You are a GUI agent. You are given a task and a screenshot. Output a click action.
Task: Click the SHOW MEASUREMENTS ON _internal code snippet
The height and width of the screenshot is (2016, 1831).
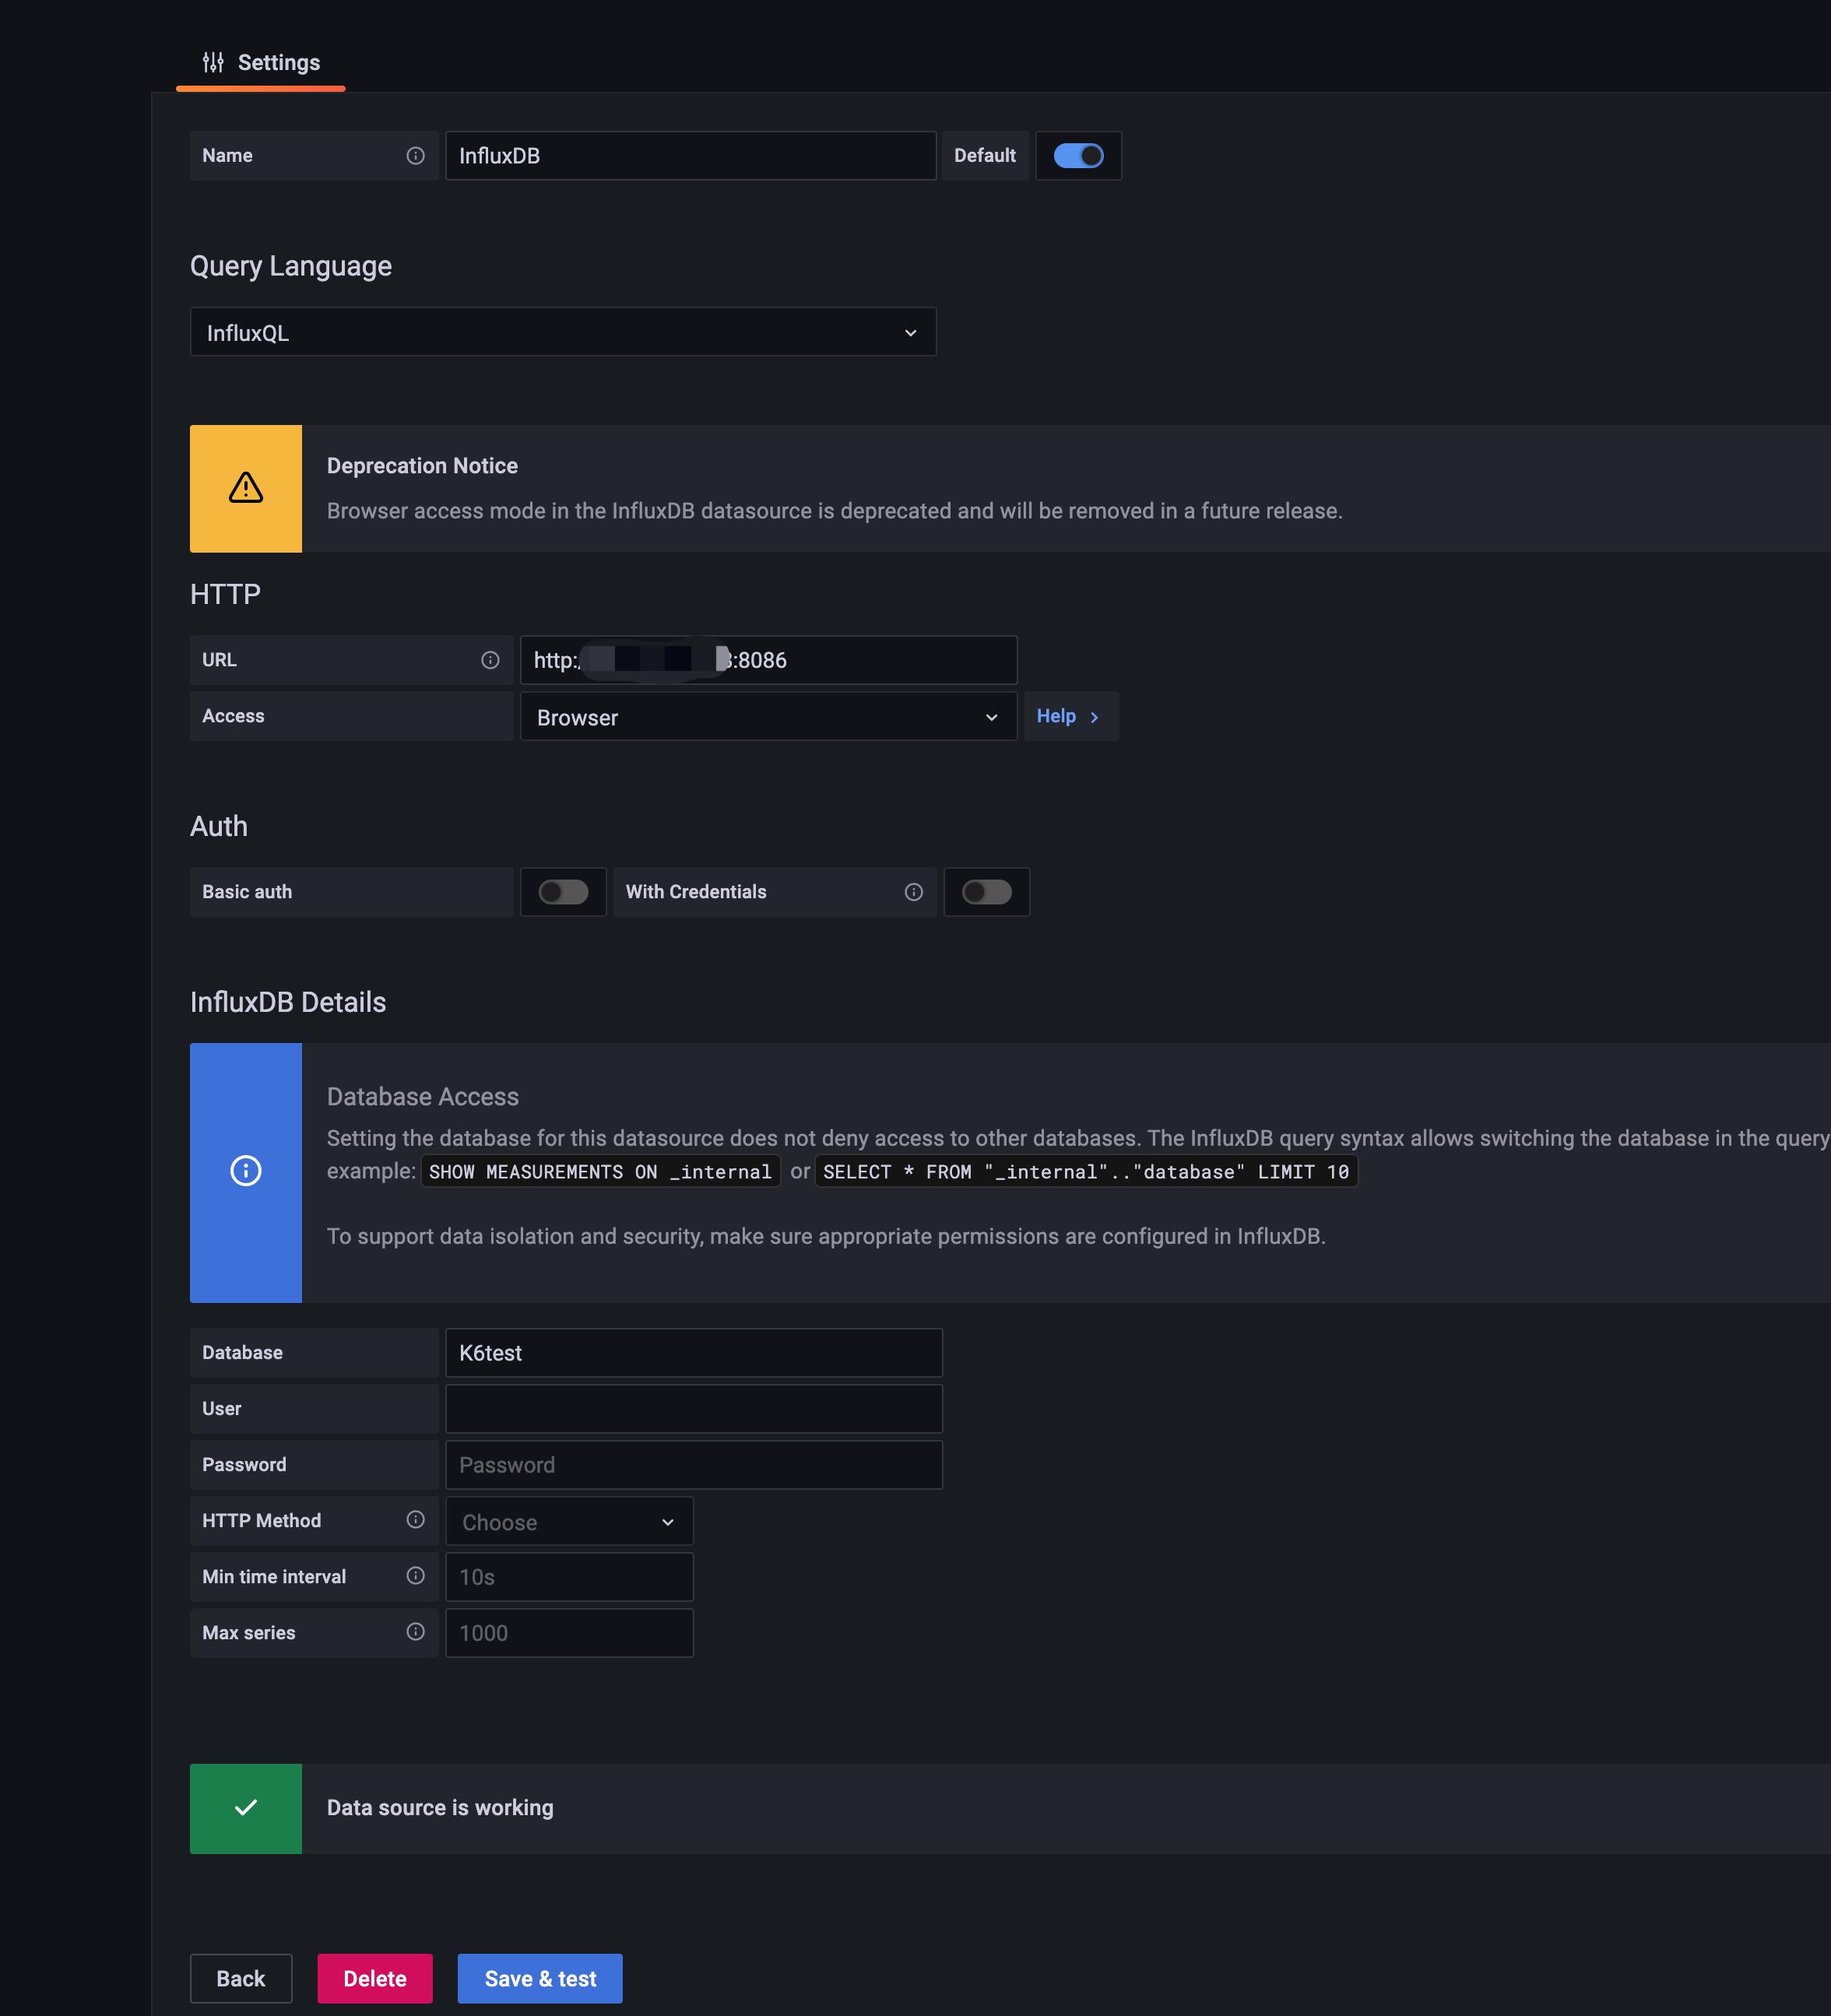[600, 1172]
